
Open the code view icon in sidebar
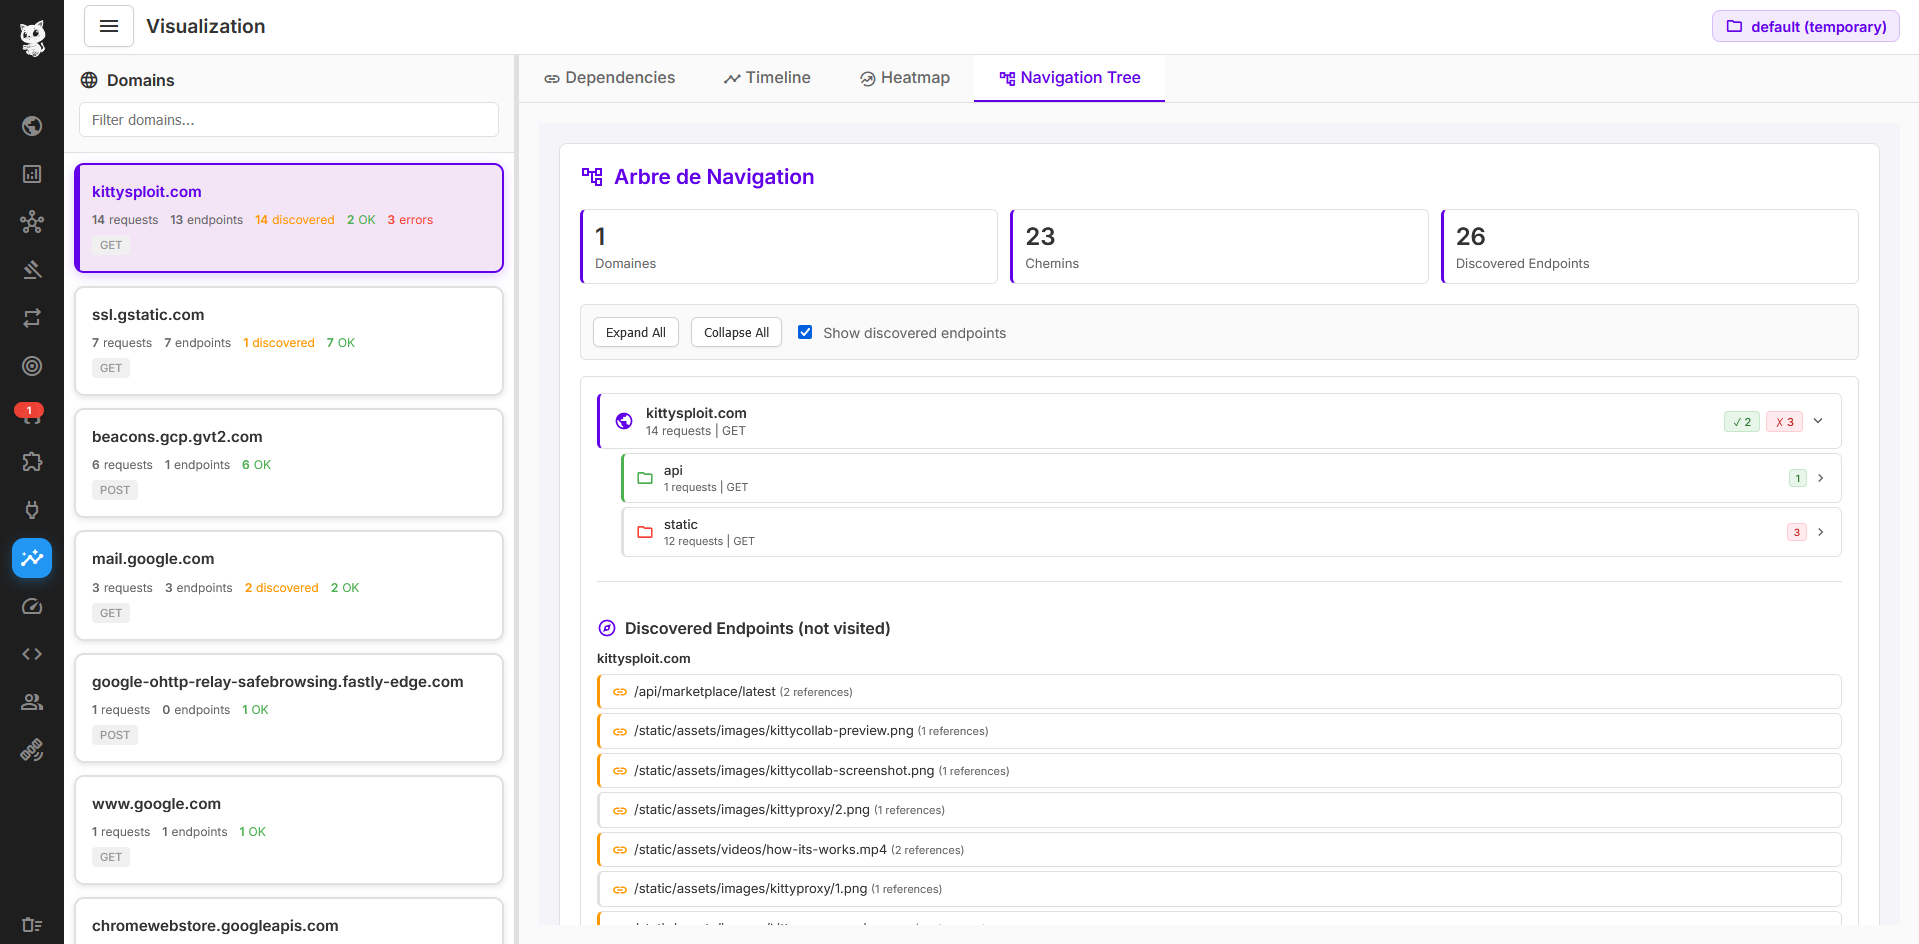[31, 654]
